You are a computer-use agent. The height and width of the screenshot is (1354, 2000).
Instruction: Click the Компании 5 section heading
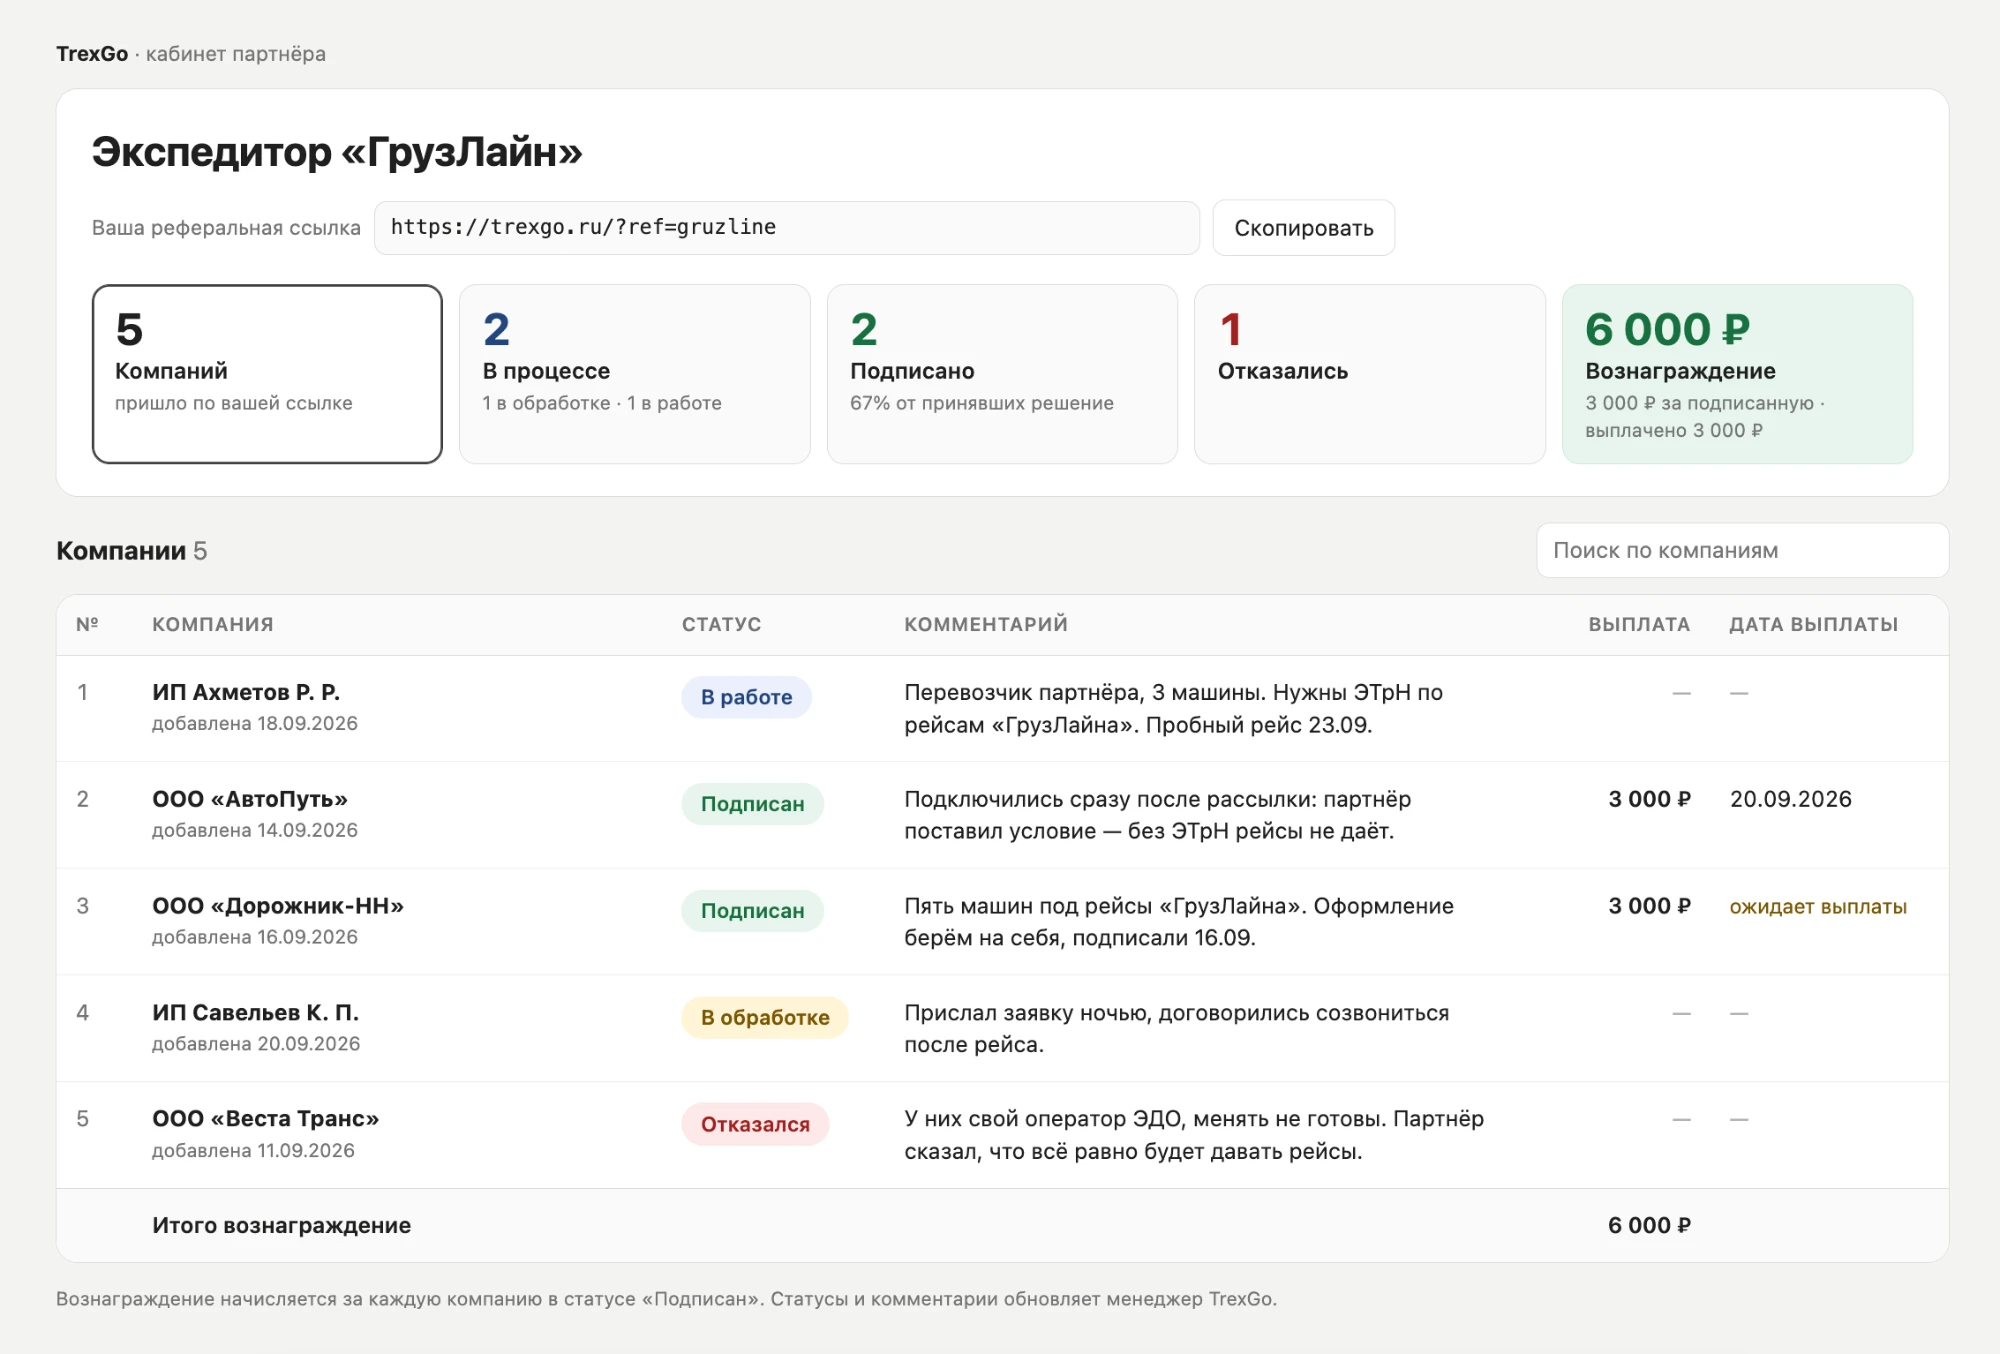click(x=131, y=551)
